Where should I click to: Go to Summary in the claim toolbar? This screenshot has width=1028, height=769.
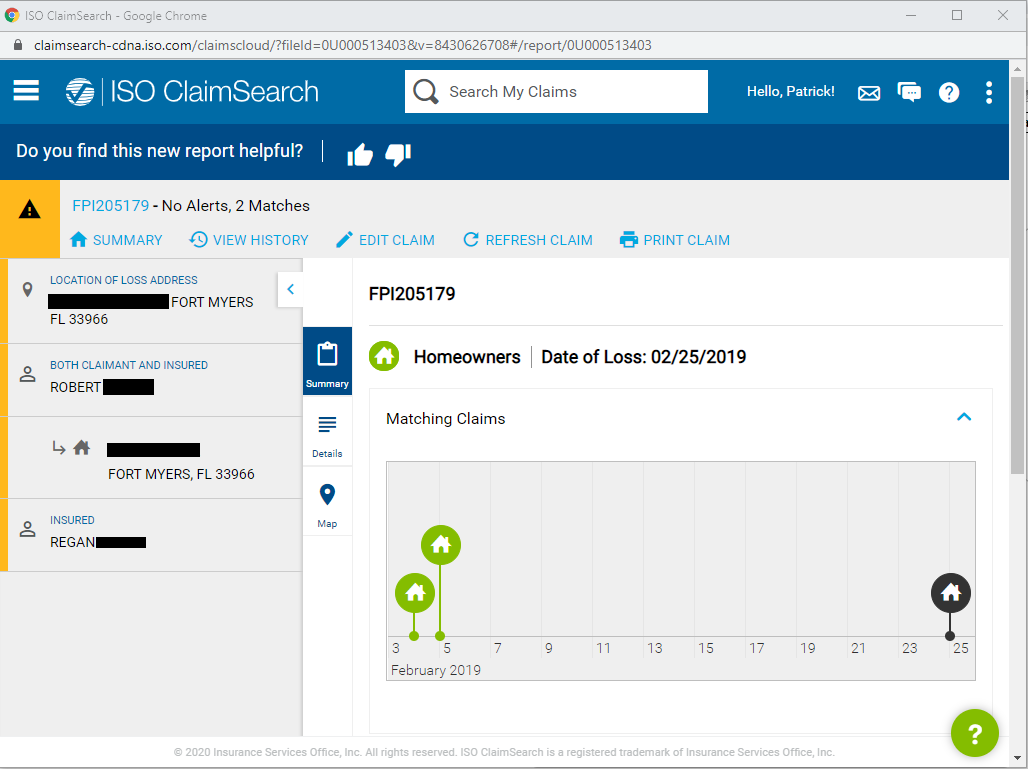pyautogui.click(x=116, y=240)
